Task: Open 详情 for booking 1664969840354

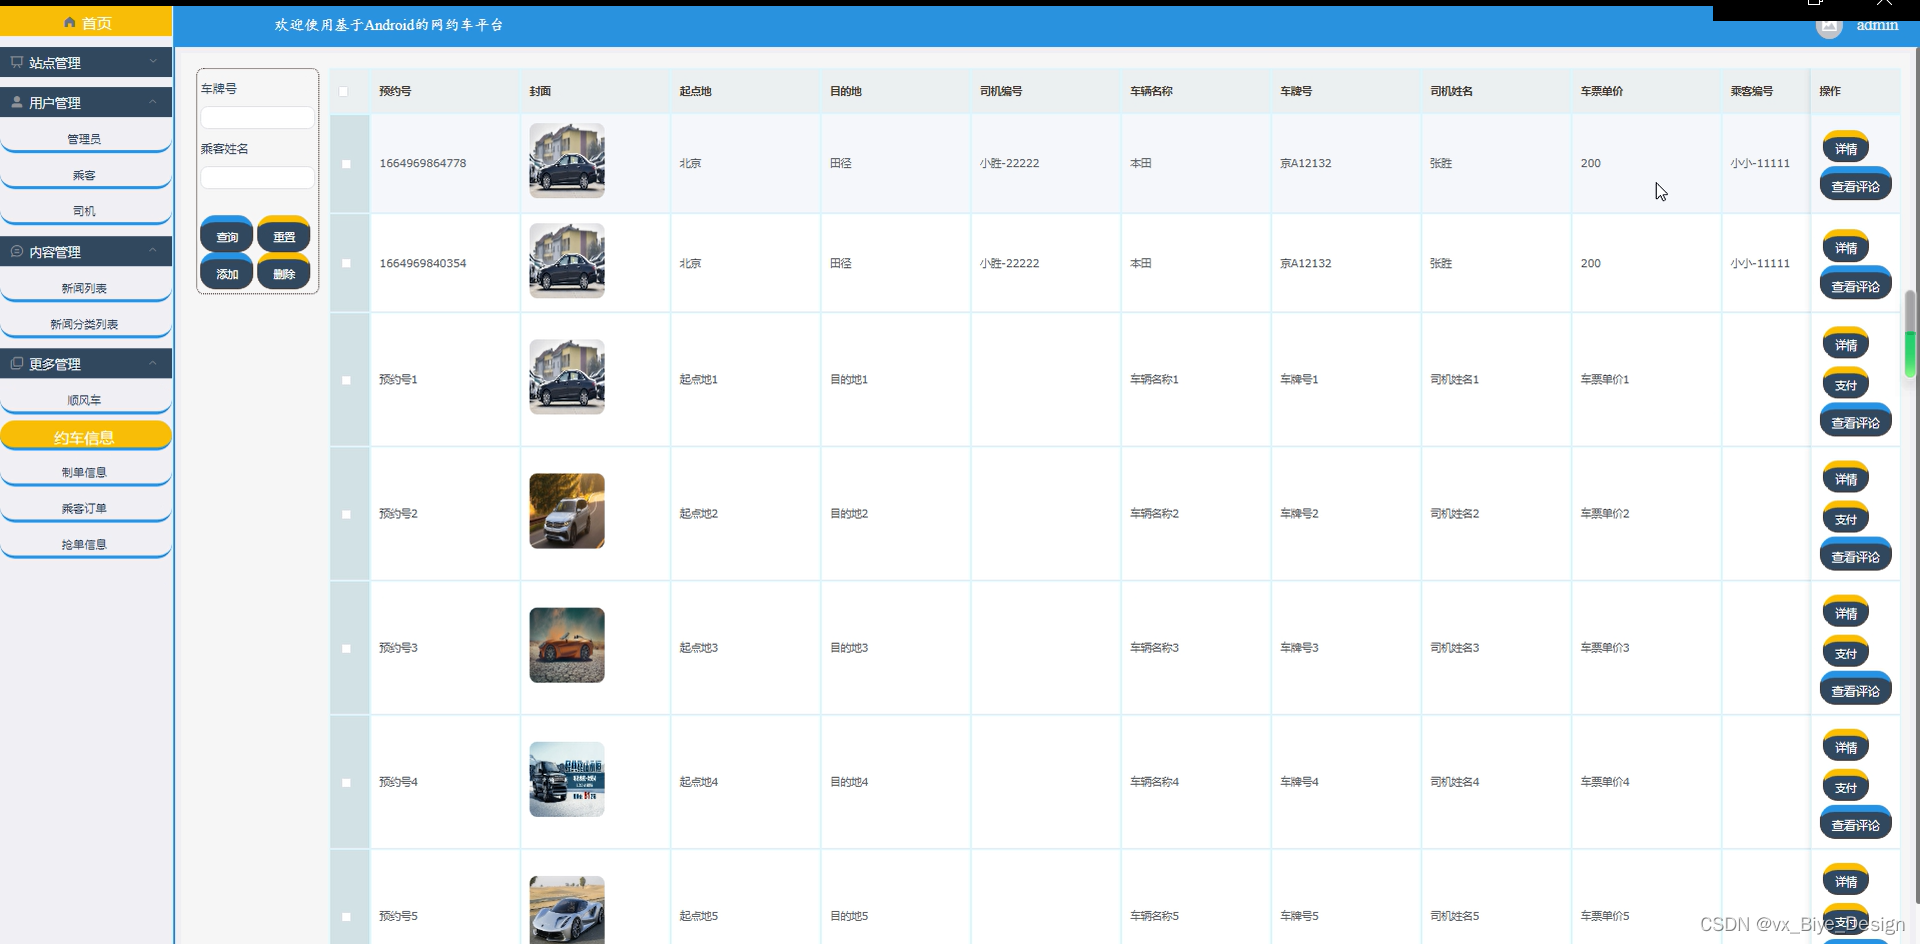Action: pos(1846,247)
